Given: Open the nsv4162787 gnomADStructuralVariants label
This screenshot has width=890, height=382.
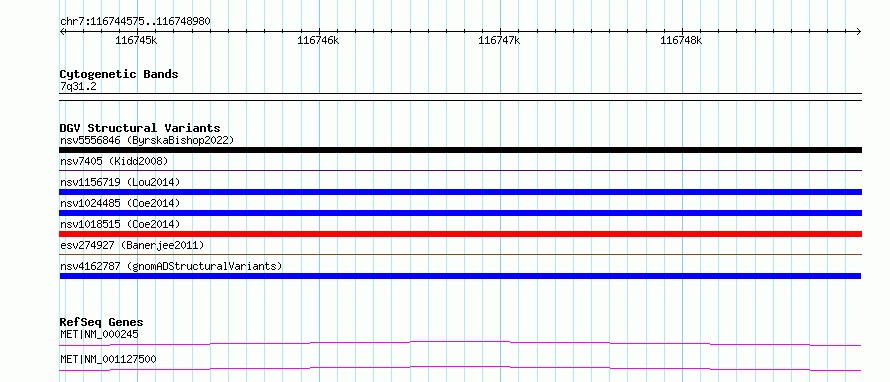Looking at the screenshot, I should tap(171, 266).
